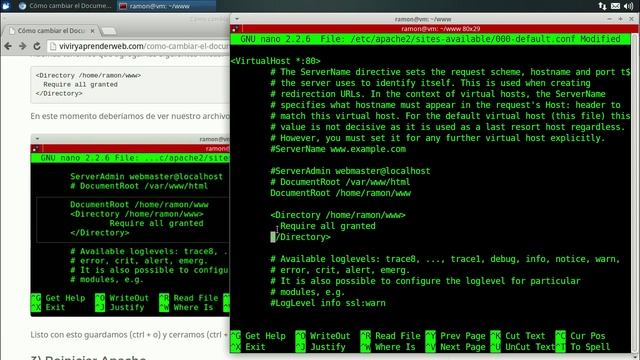Click the '^J Justify' shortcut in terminal
The image size is (640, 360).
click(x=320, y=347)
